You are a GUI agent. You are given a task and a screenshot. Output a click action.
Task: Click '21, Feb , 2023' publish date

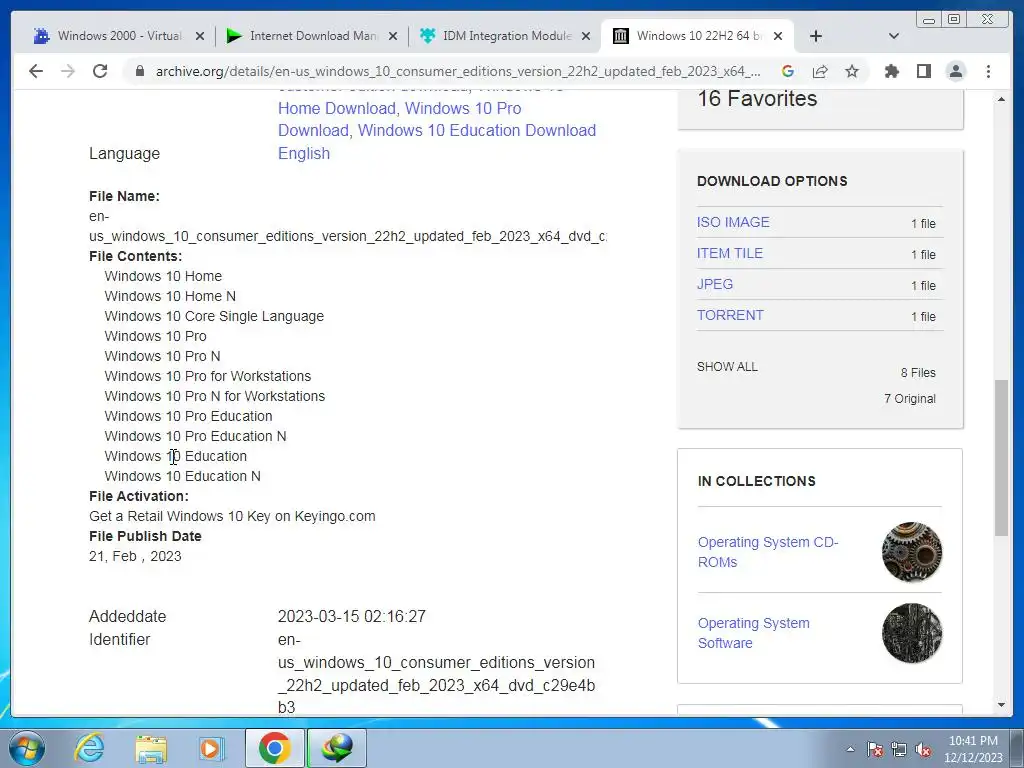[x=135, y=556]
